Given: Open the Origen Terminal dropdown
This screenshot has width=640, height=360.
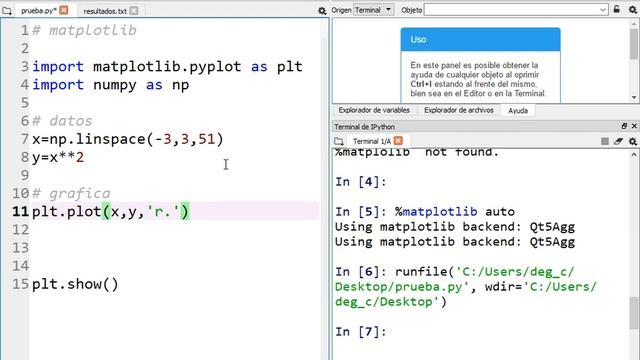Looking at the screenshot, I should click(x=373, y=10).
